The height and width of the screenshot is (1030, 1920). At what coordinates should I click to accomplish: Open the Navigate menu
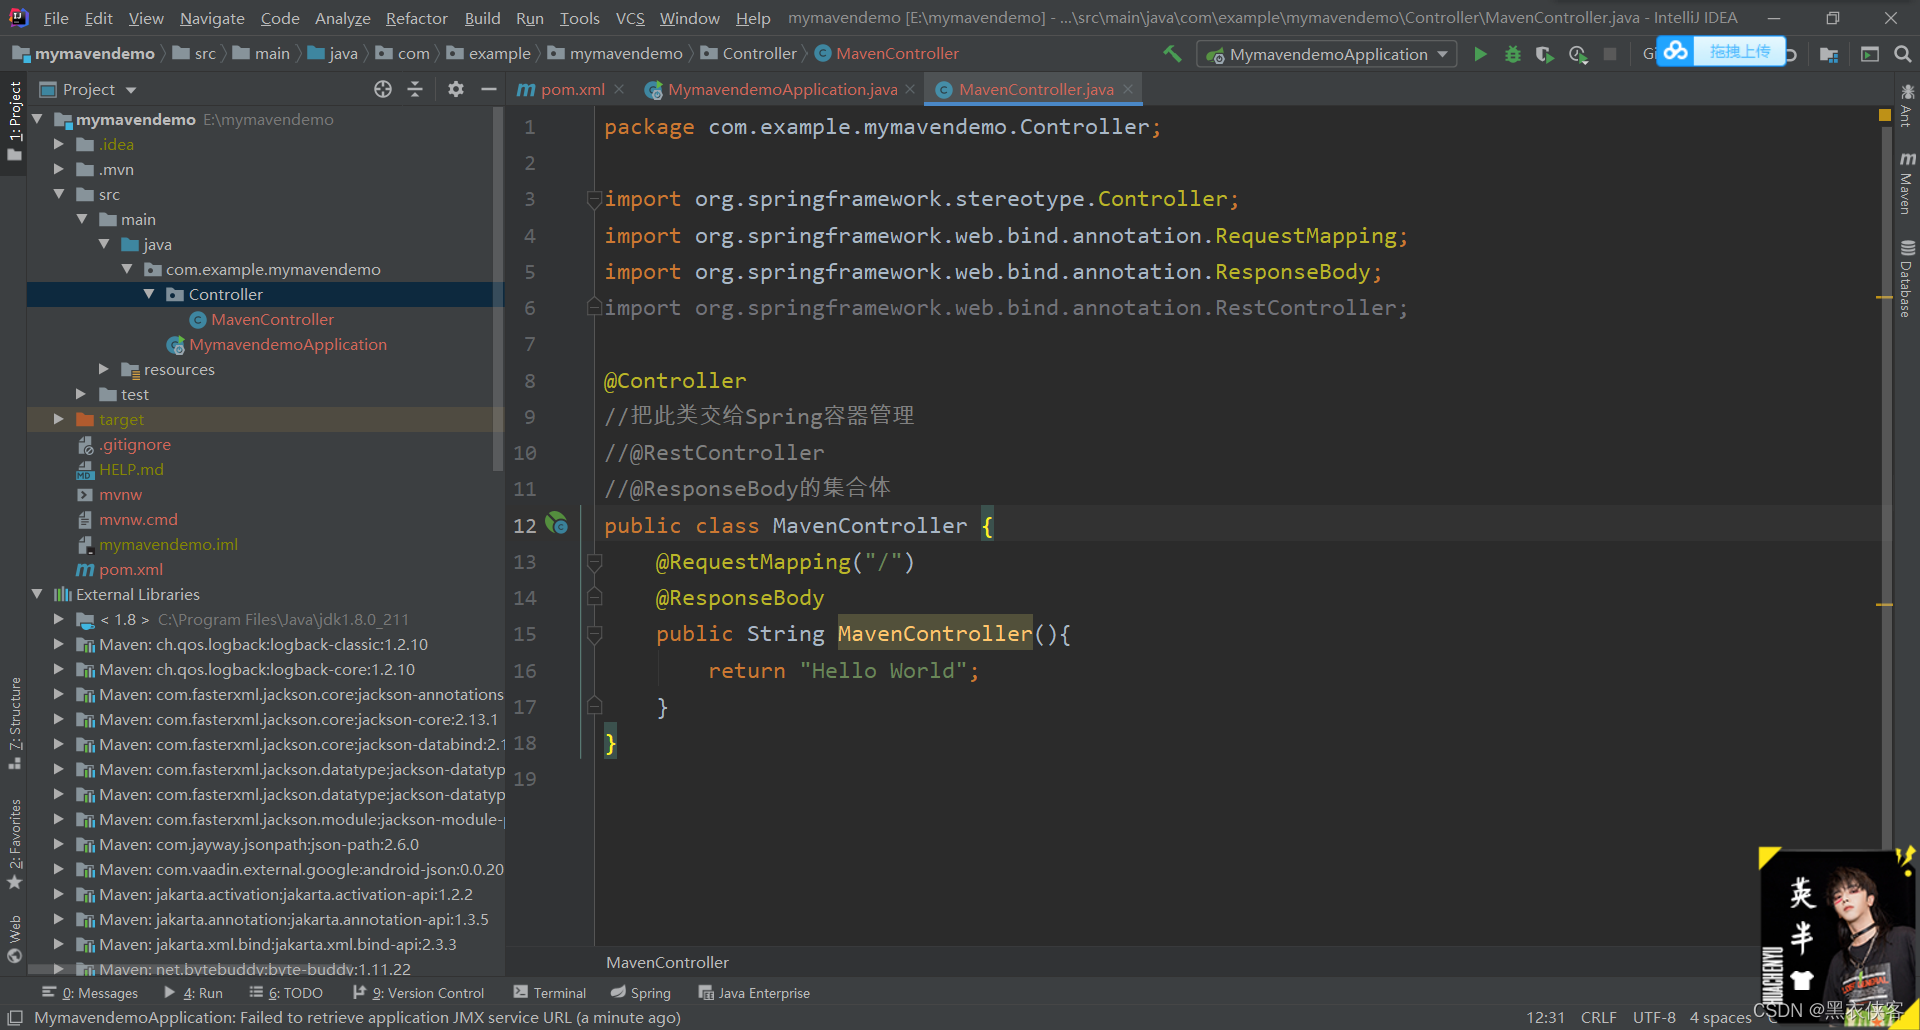[212, 18]
